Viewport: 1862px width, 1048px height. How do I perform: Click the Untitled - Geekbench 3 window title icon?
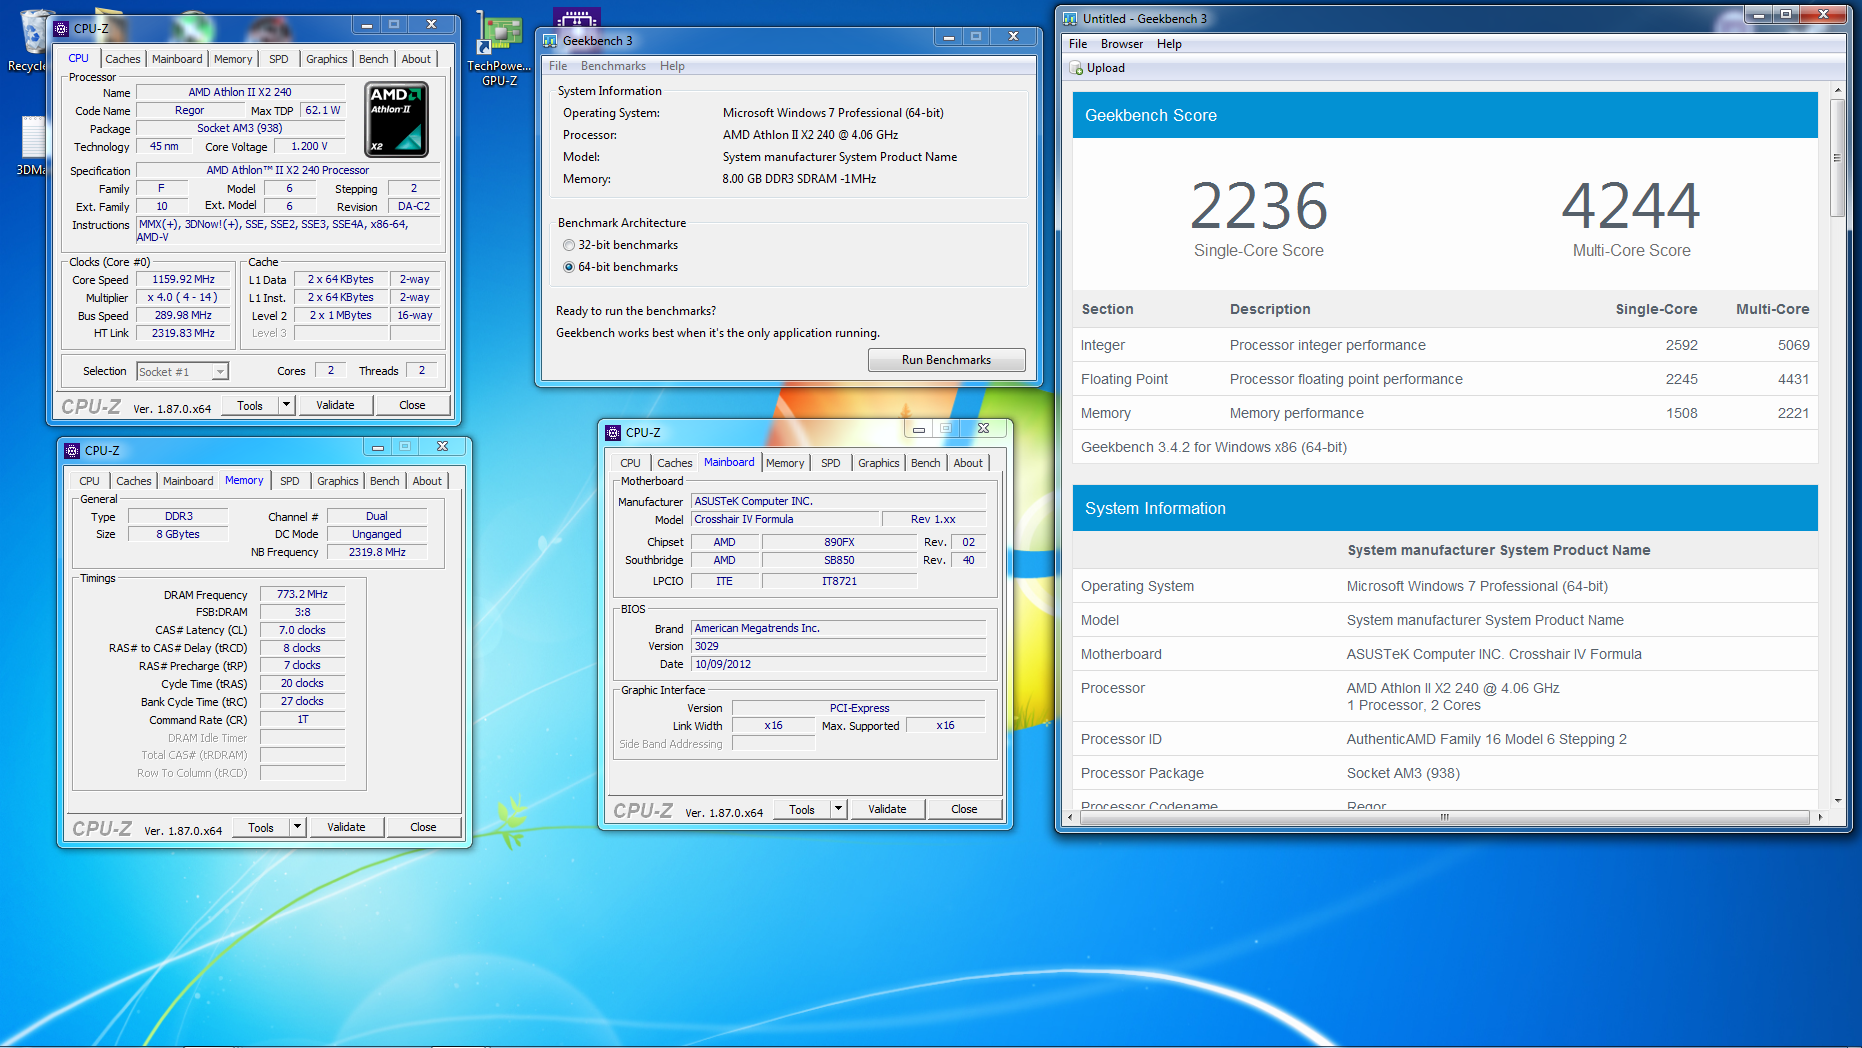click(1070, 18)
